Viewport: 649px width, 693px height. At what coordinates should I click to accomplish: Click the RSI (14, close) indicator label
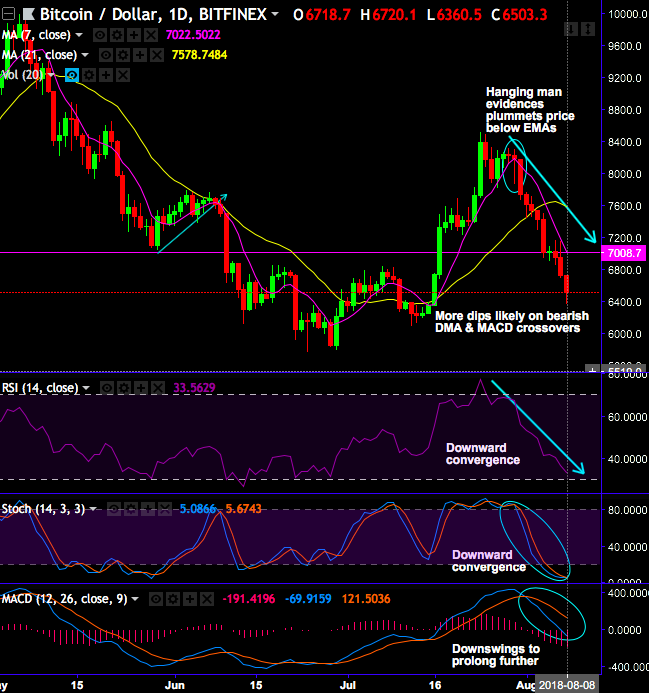click(40, 388)
